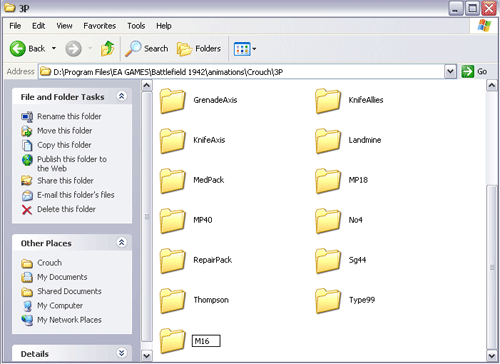
Task: Click the Up one level folder icon
Action: 107,49
